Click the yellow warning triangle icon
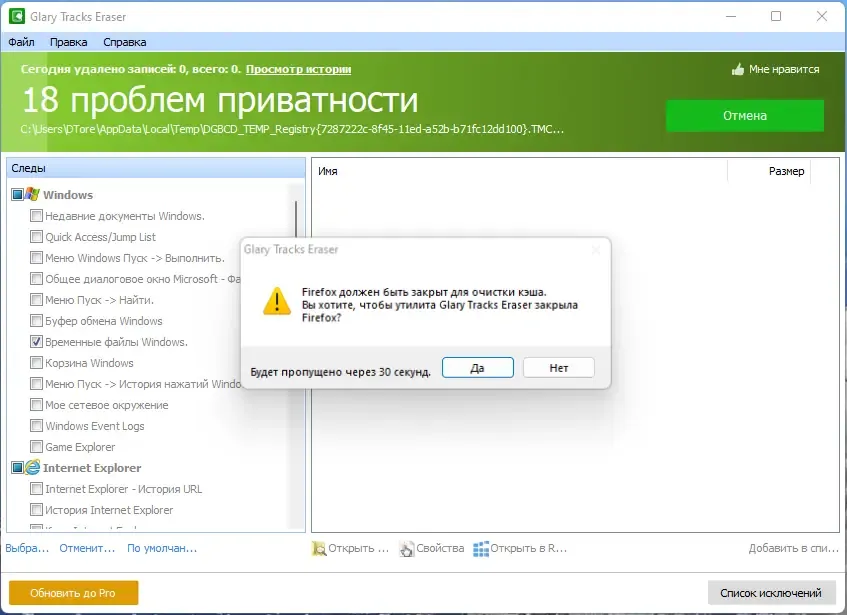The height and width of the screenshot is (615, 847). [x=277, y=301]
